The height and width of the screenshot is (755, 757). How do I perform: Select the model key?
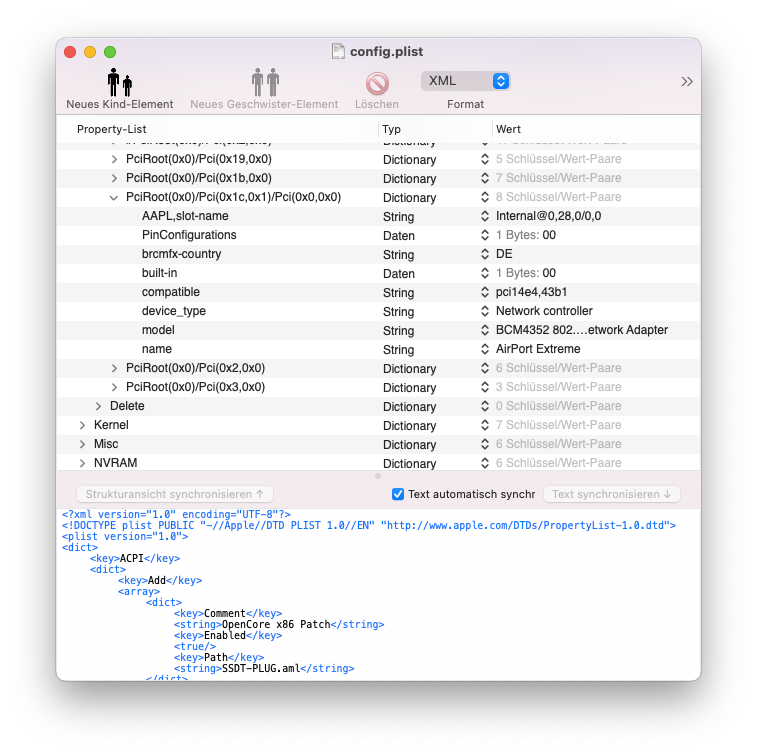[158, 330]
